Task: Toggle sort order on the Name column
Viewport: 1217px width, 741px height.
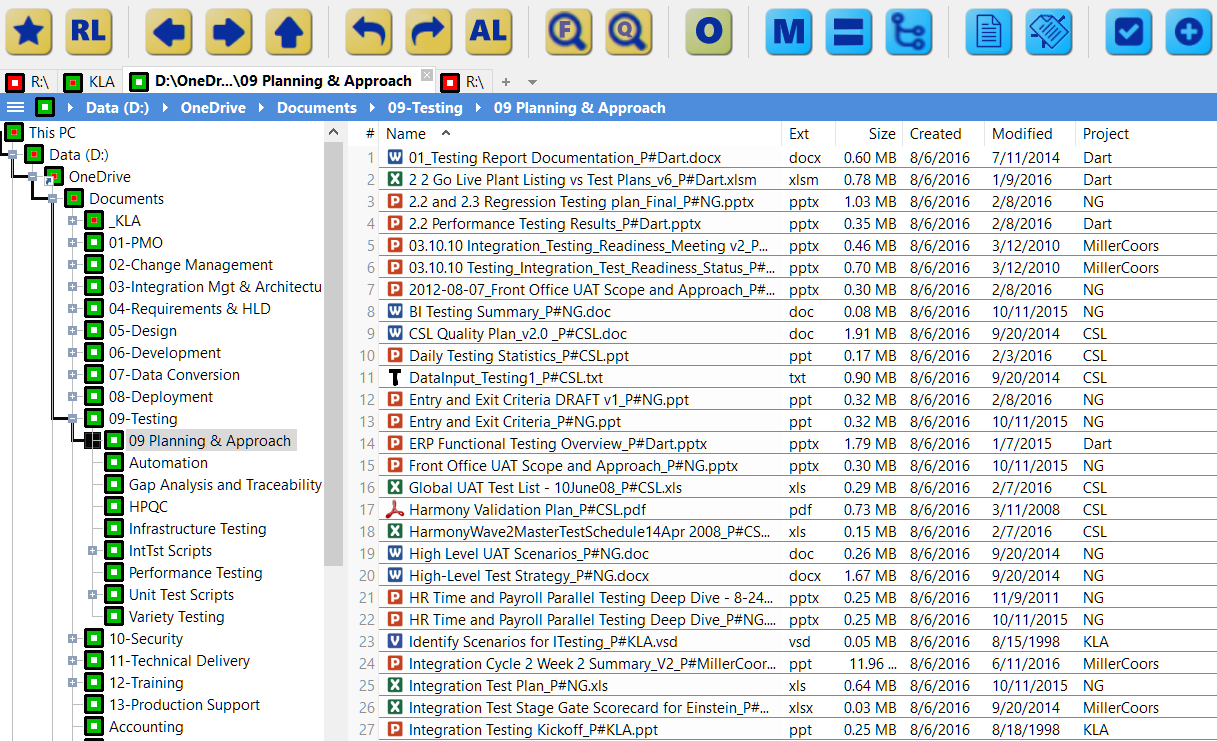Action: click(406, 133)
